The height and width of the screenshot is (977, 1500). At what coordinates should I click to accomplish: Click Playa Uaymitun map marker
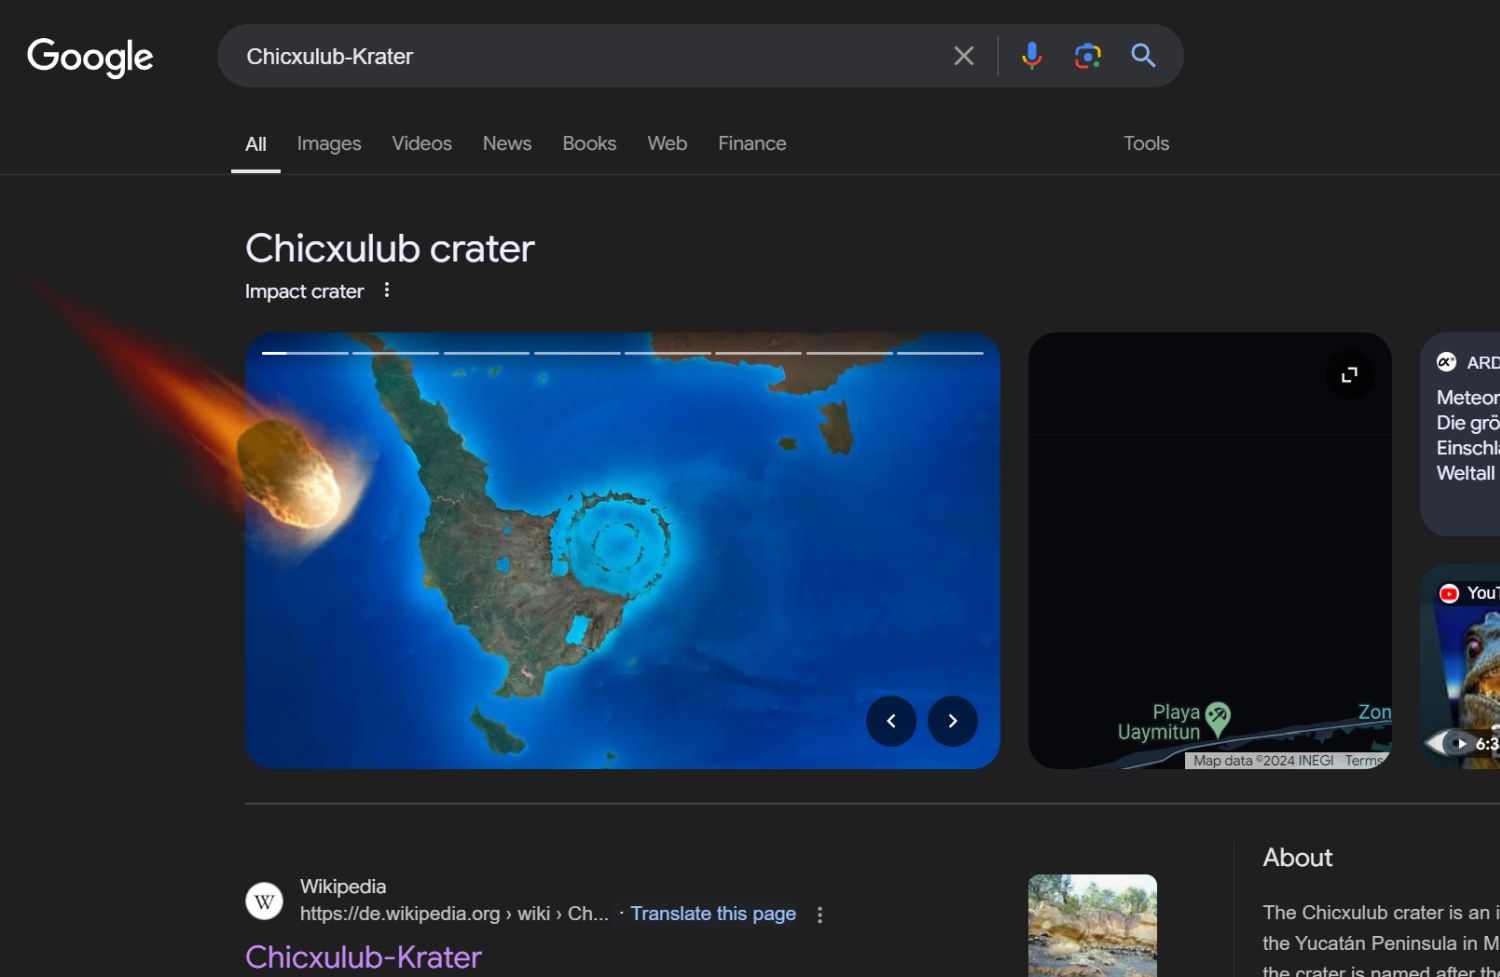click(1217, 716)
